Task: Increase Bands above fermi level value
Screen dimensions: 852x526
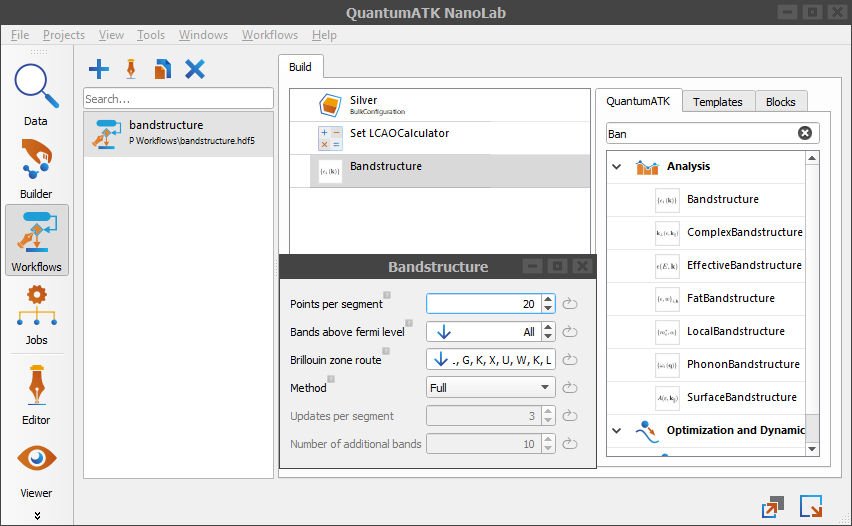Action: (548, 327)
